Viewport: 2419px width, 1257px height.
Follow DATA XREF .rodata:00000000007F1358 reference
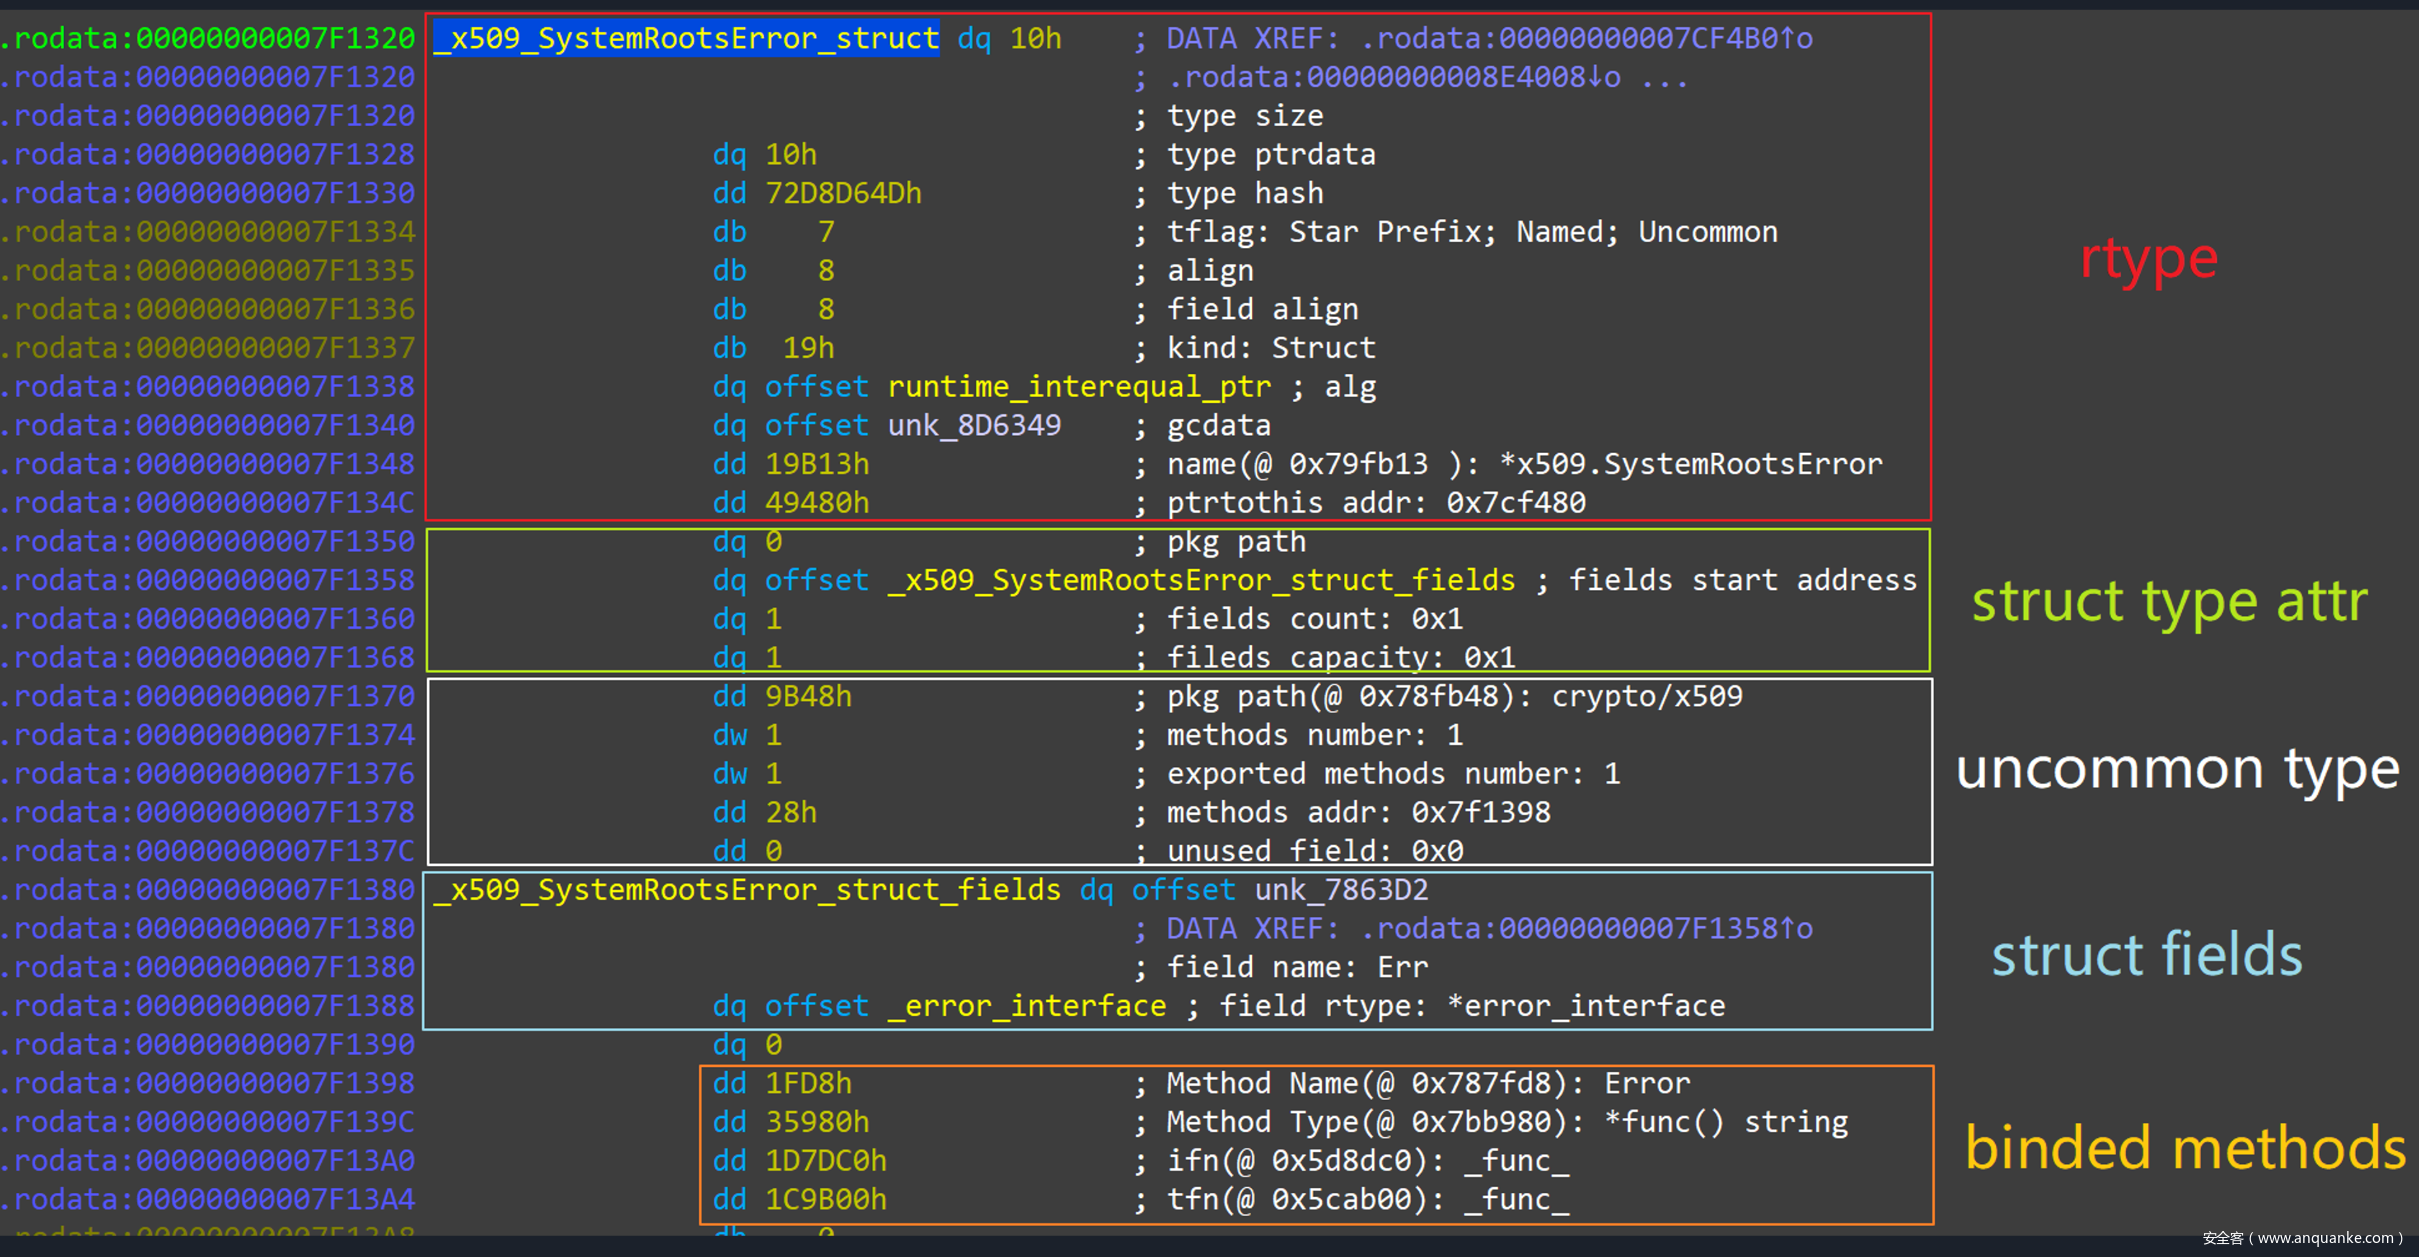[x=1586, y=929]
